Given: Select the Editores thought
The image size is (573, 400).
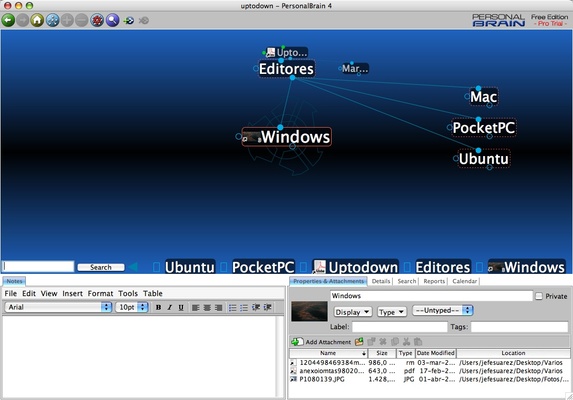Looking at the screenshot, I should pos(286,69).
